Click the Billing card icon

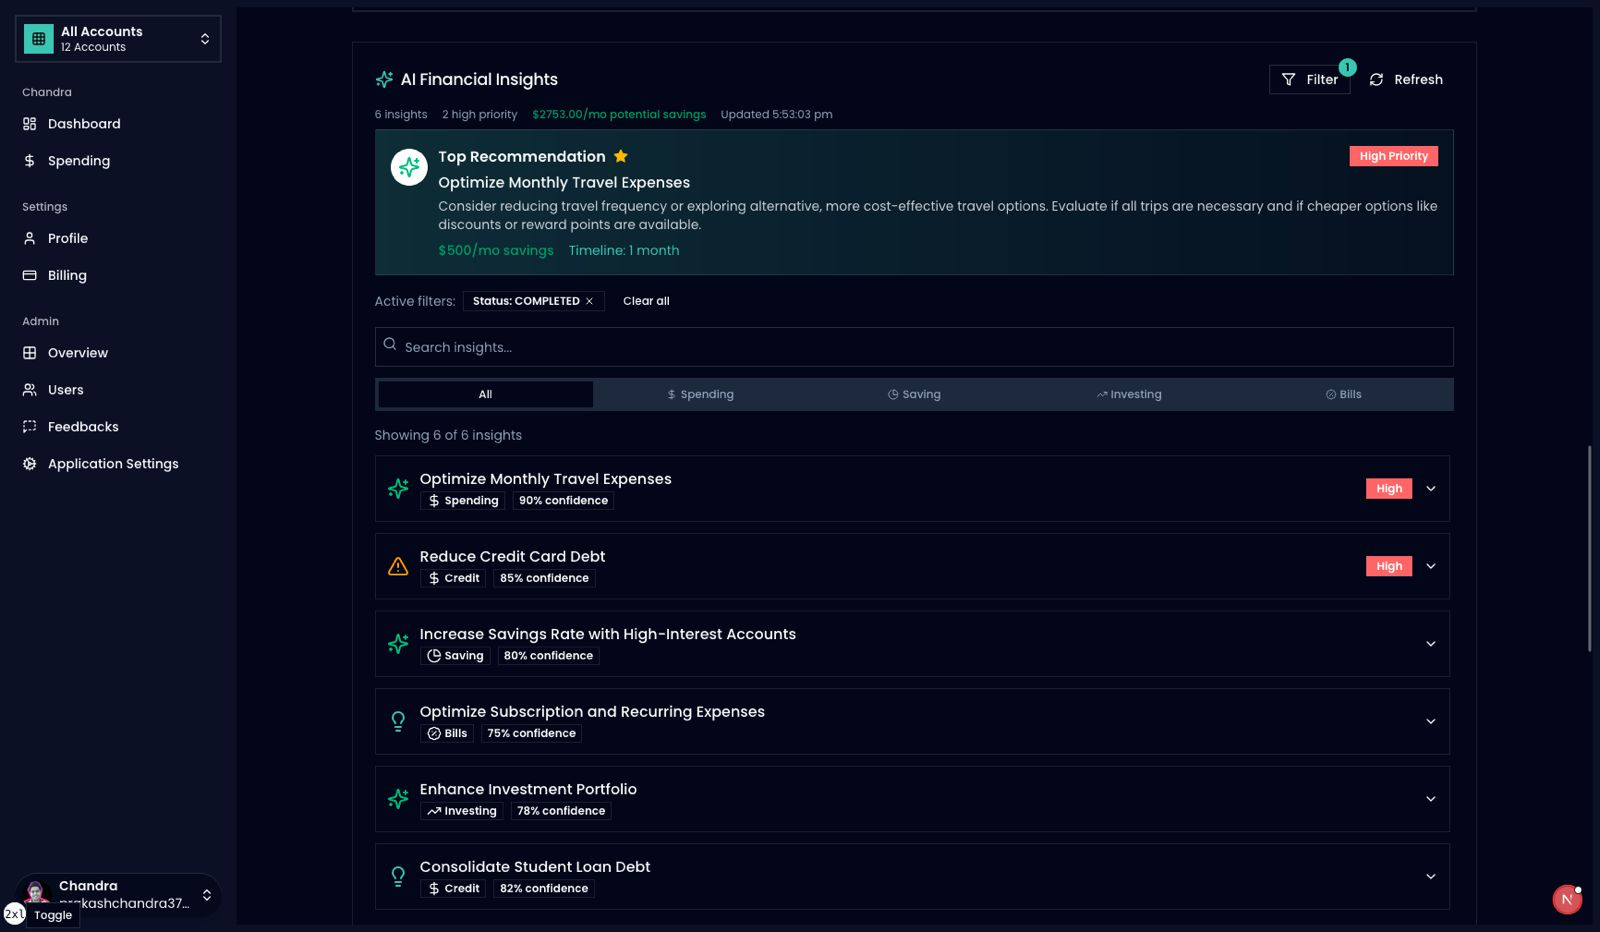pyautogui.click(x=30, y=276)
